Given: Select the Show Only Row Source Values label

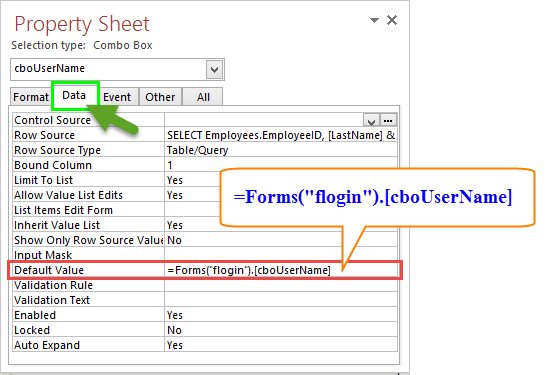Looking at the screenshot, I should tap(89, 240).
